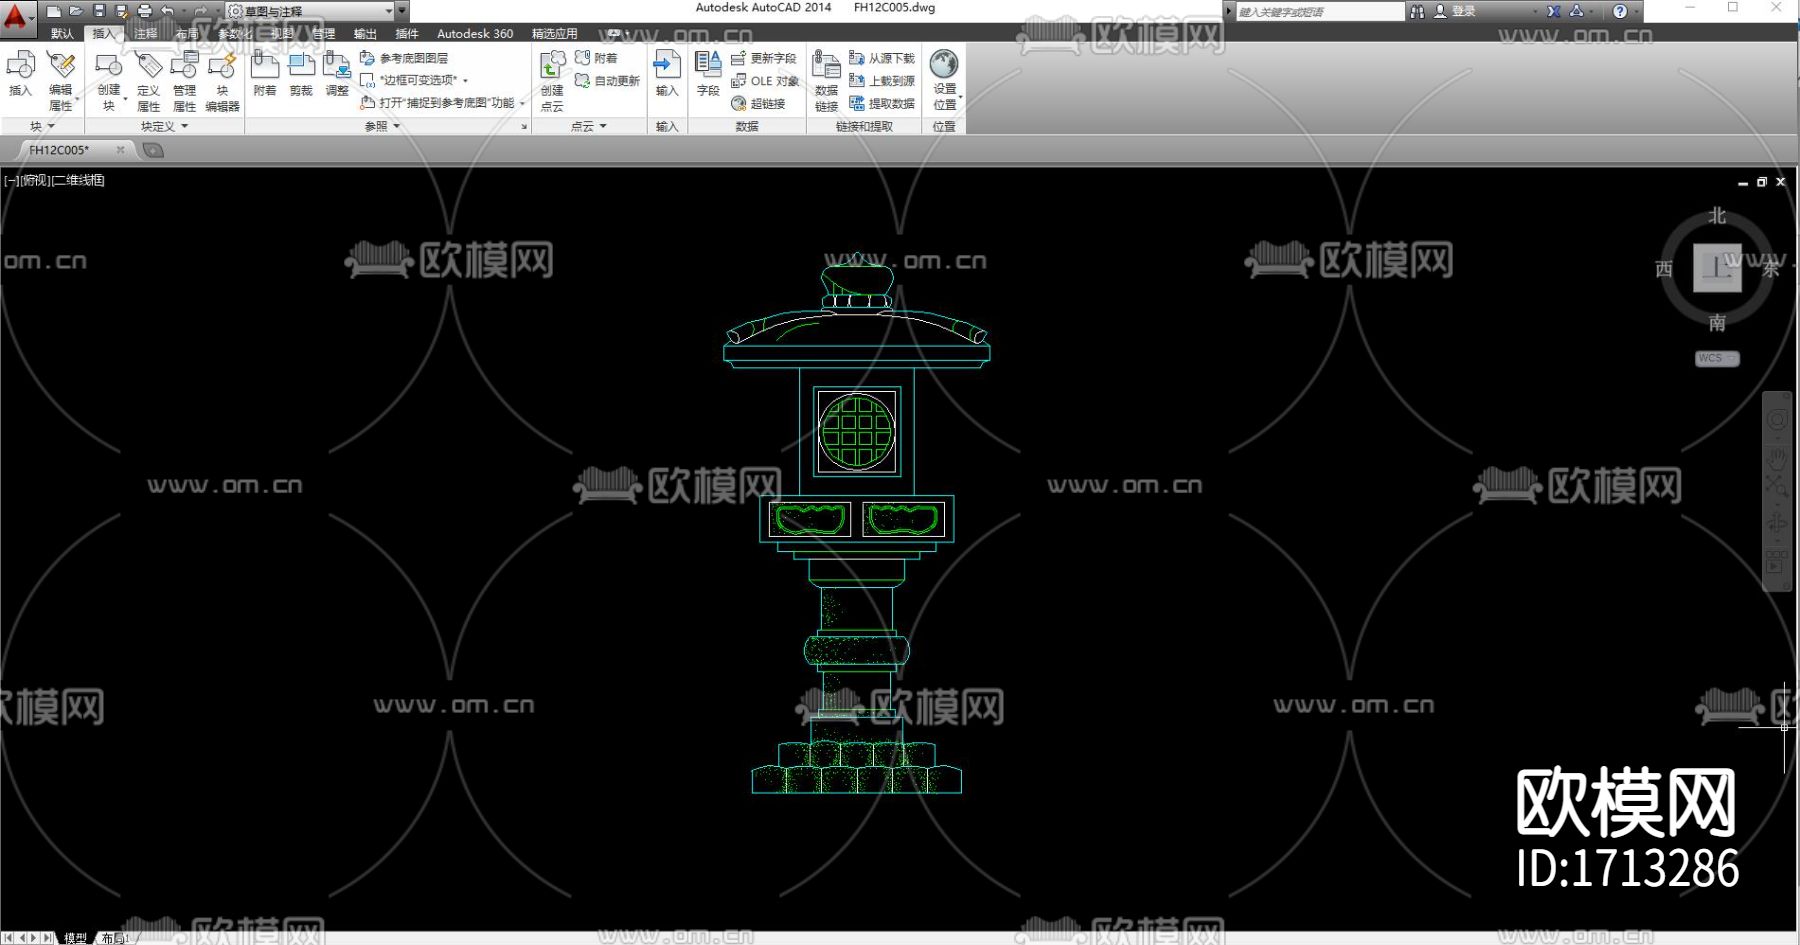This screenshot has width=1800, height=945.
Task: Insert a 字段 field
Action: (x=708, y=75)
